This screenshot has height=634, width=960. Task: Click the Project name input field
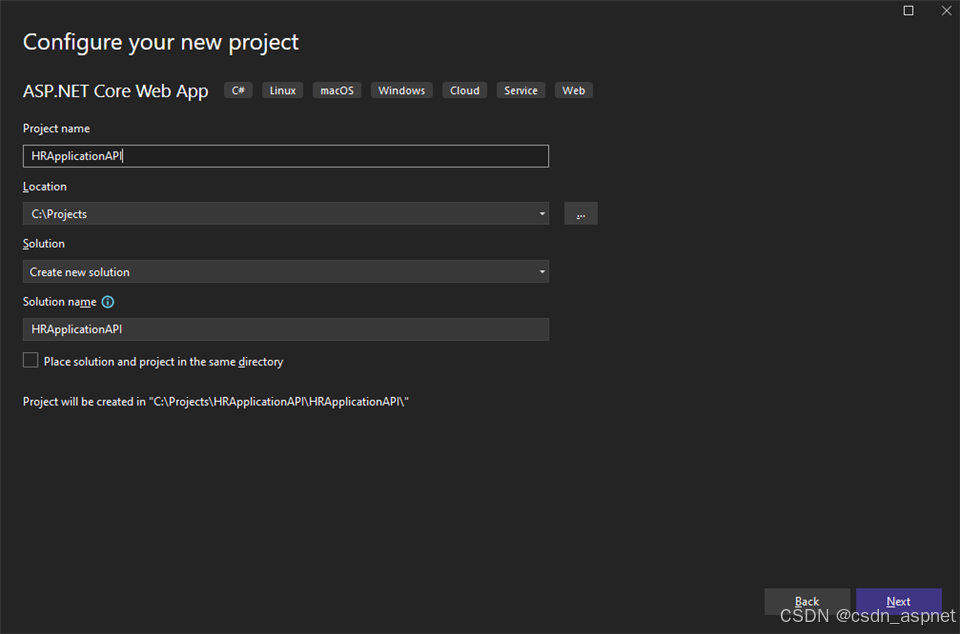[286, 156]
